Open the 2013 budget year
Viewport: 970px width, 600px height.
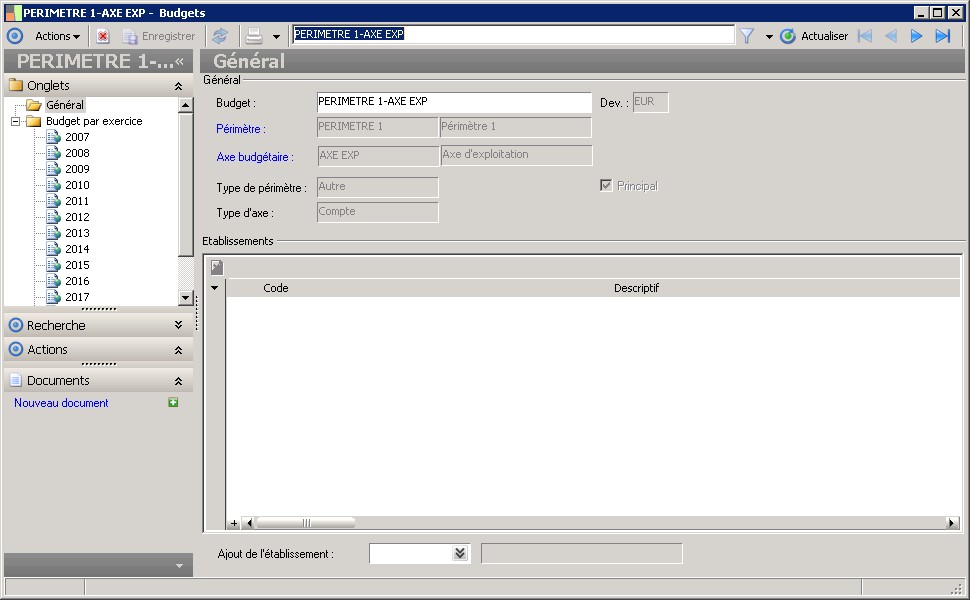pyautogui.click(x=77, y=233)
